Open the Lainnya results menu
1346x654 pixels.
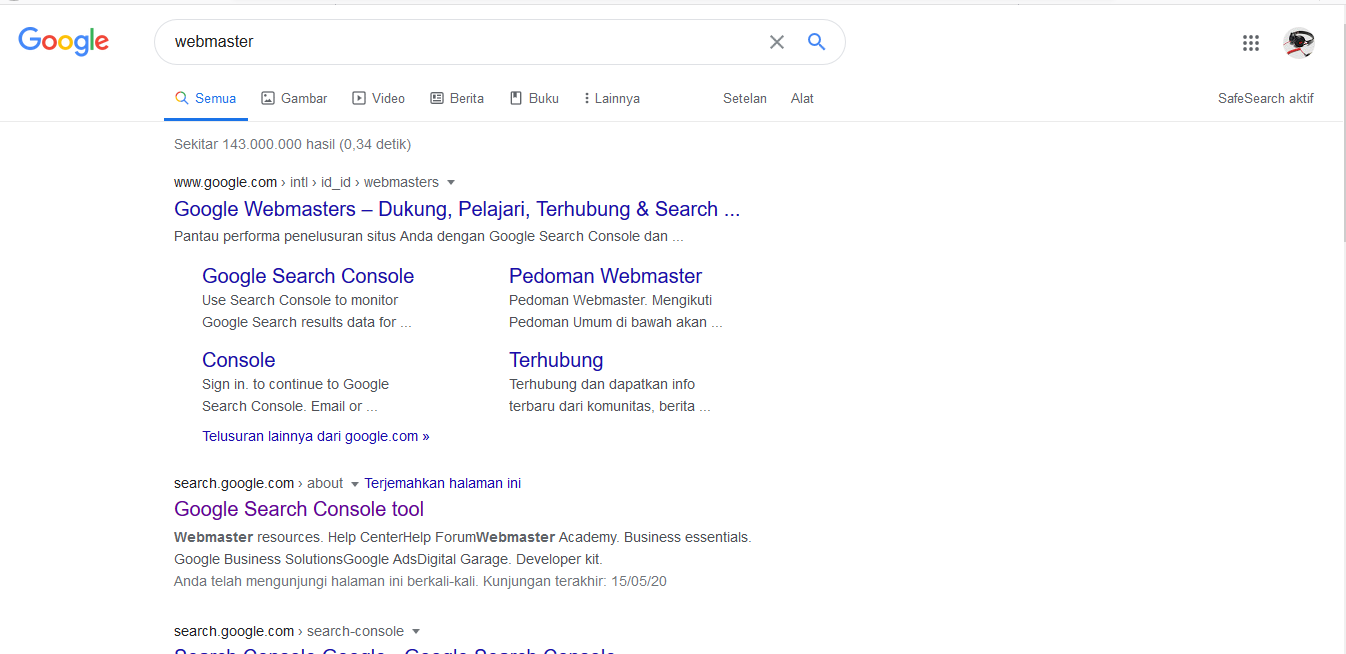[x=610, y=98]
